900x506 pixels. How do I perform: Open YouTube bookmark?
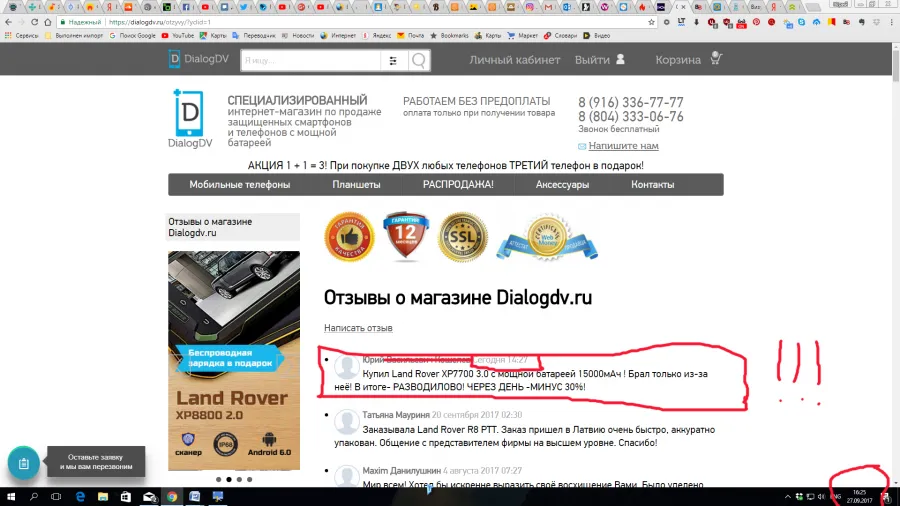[178, 36]
